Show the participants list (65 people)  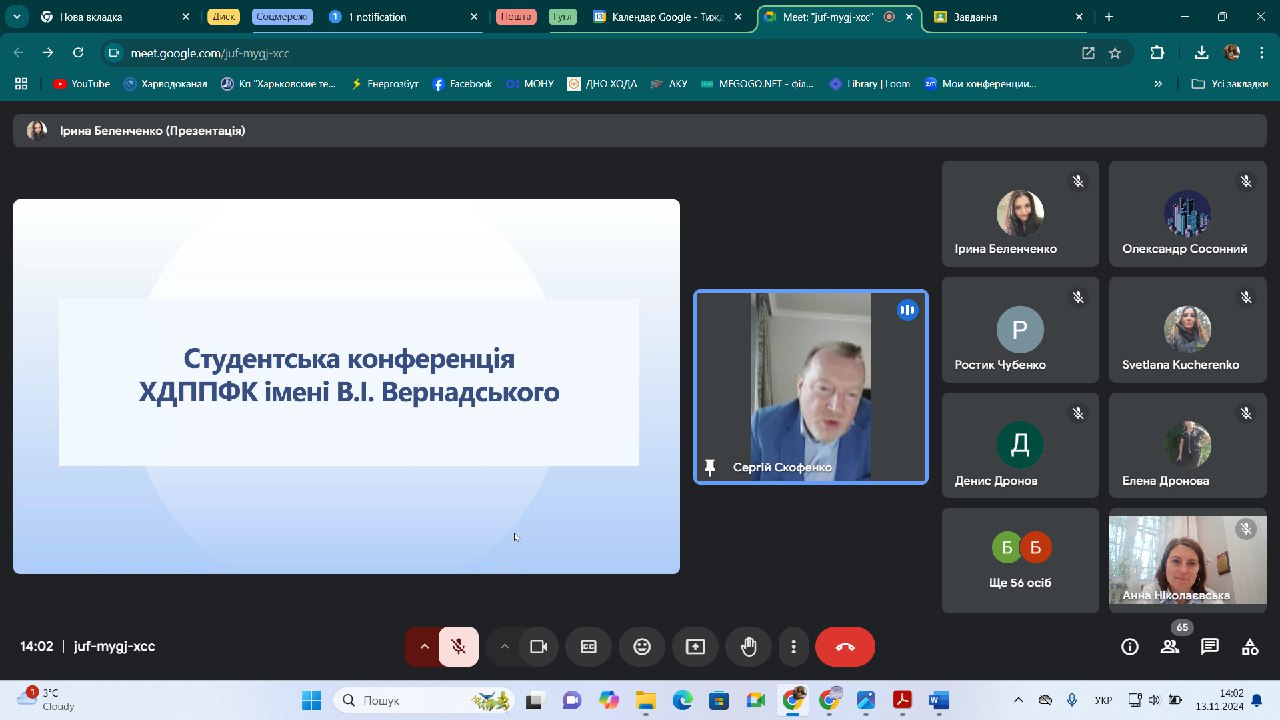1170,647
